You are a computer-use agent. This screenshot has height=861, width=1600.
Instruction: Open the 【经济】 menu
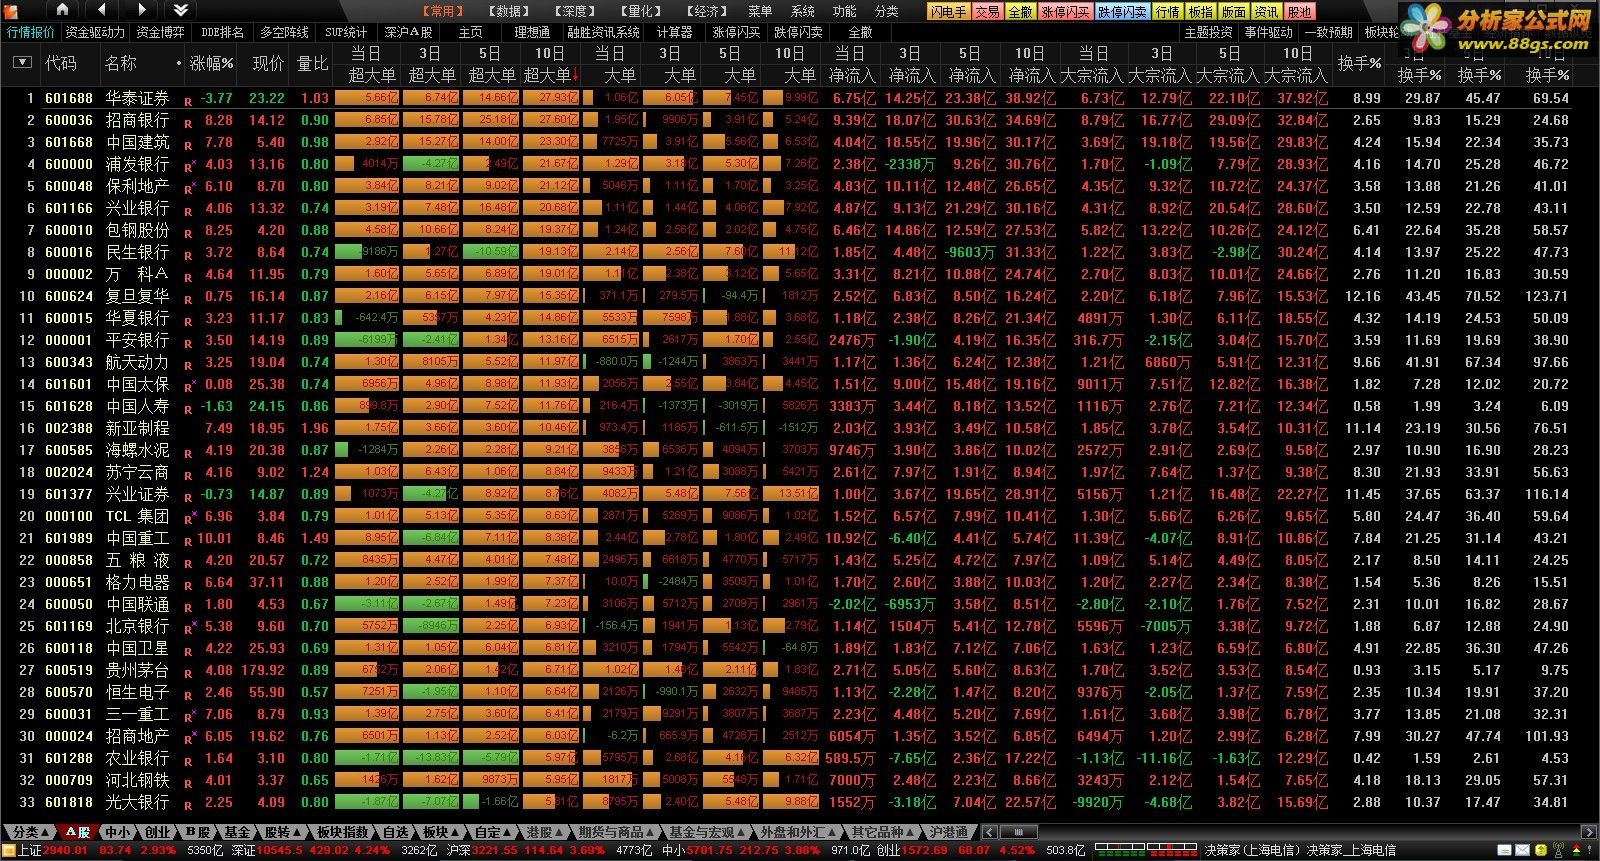click(707, 11)
